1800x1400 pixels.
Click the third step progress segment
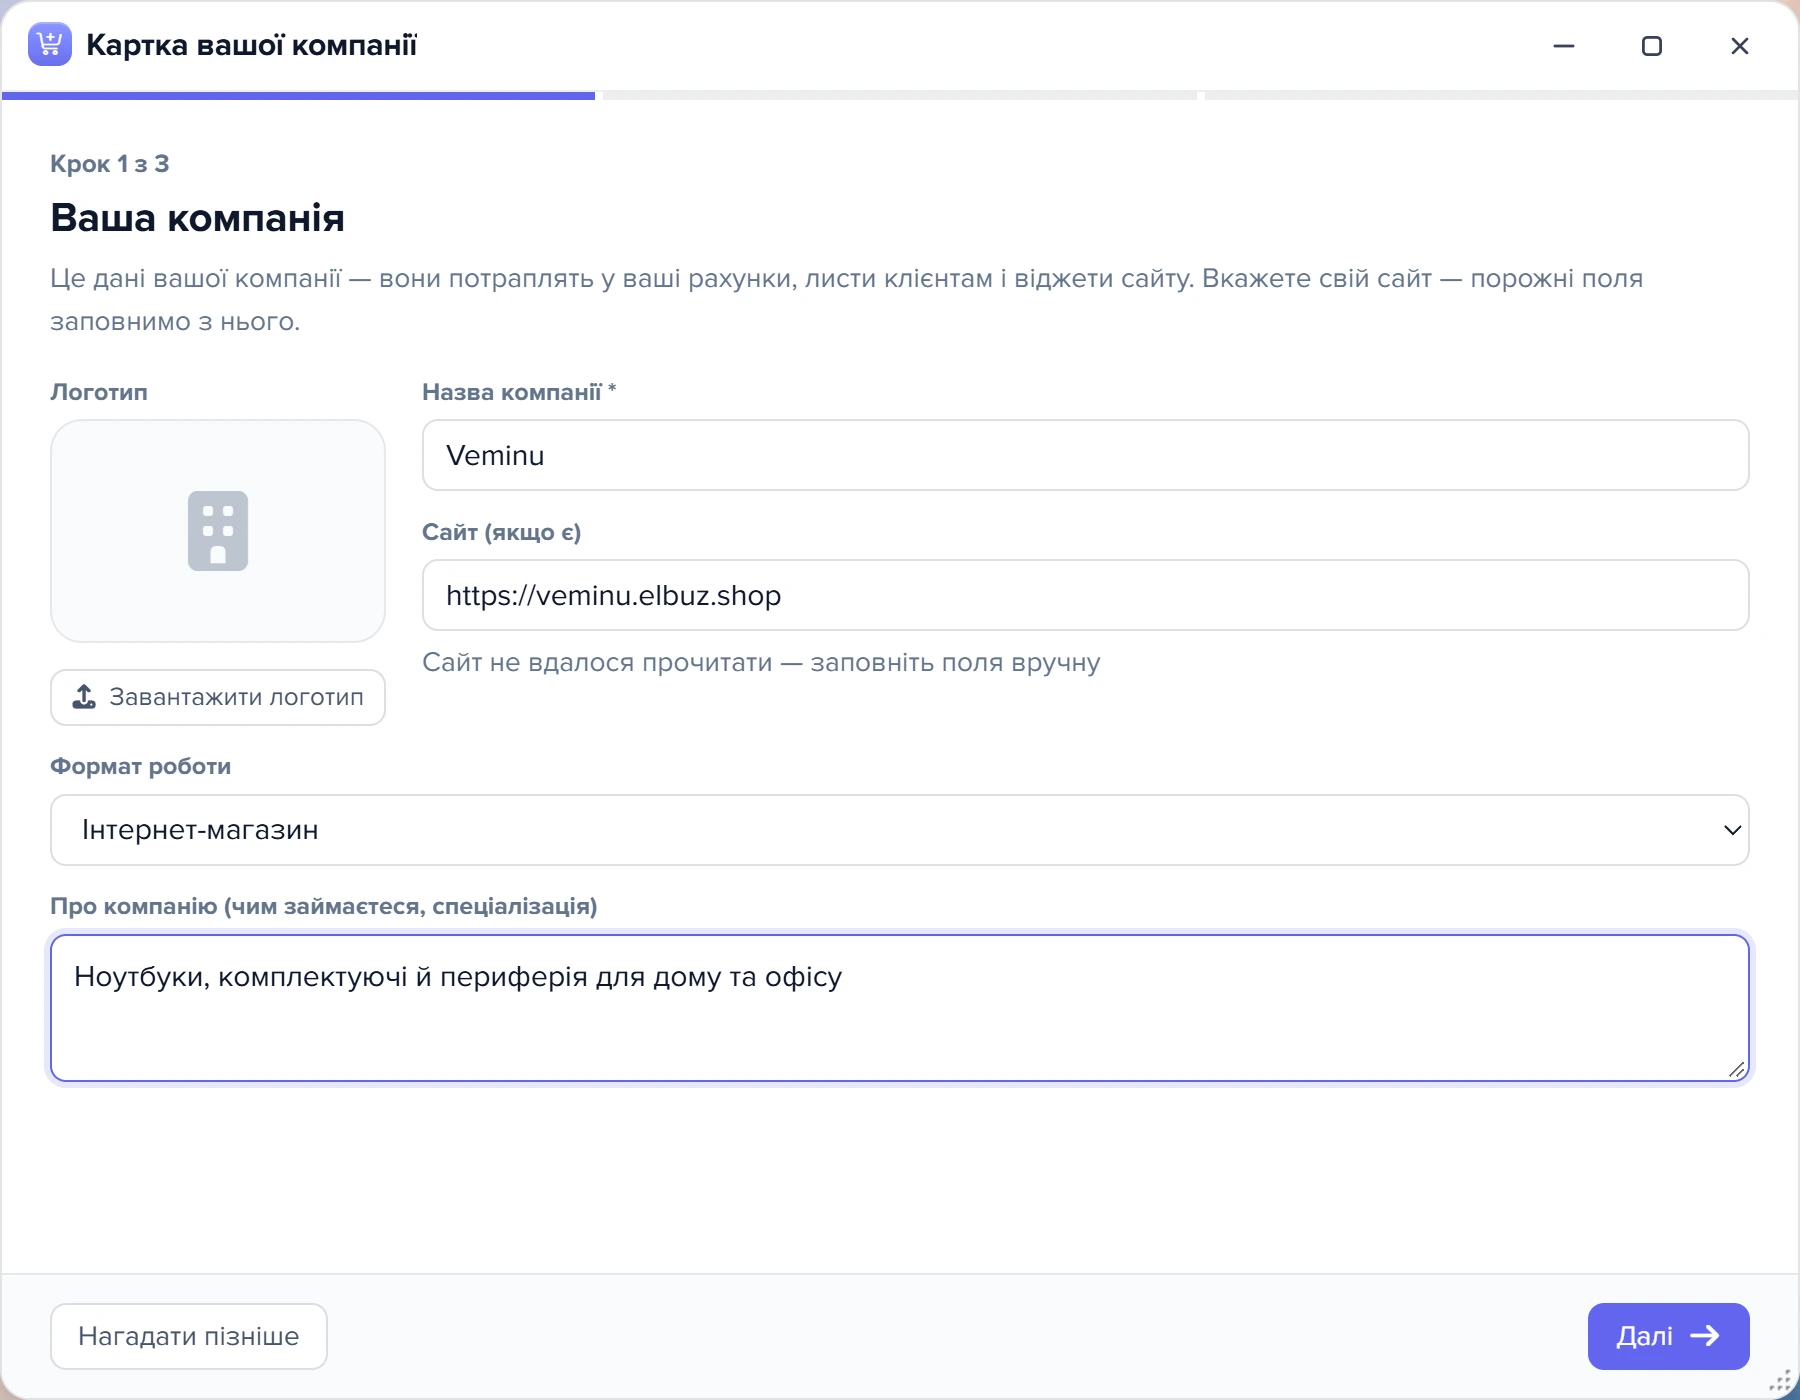(x=1501, y=96)
